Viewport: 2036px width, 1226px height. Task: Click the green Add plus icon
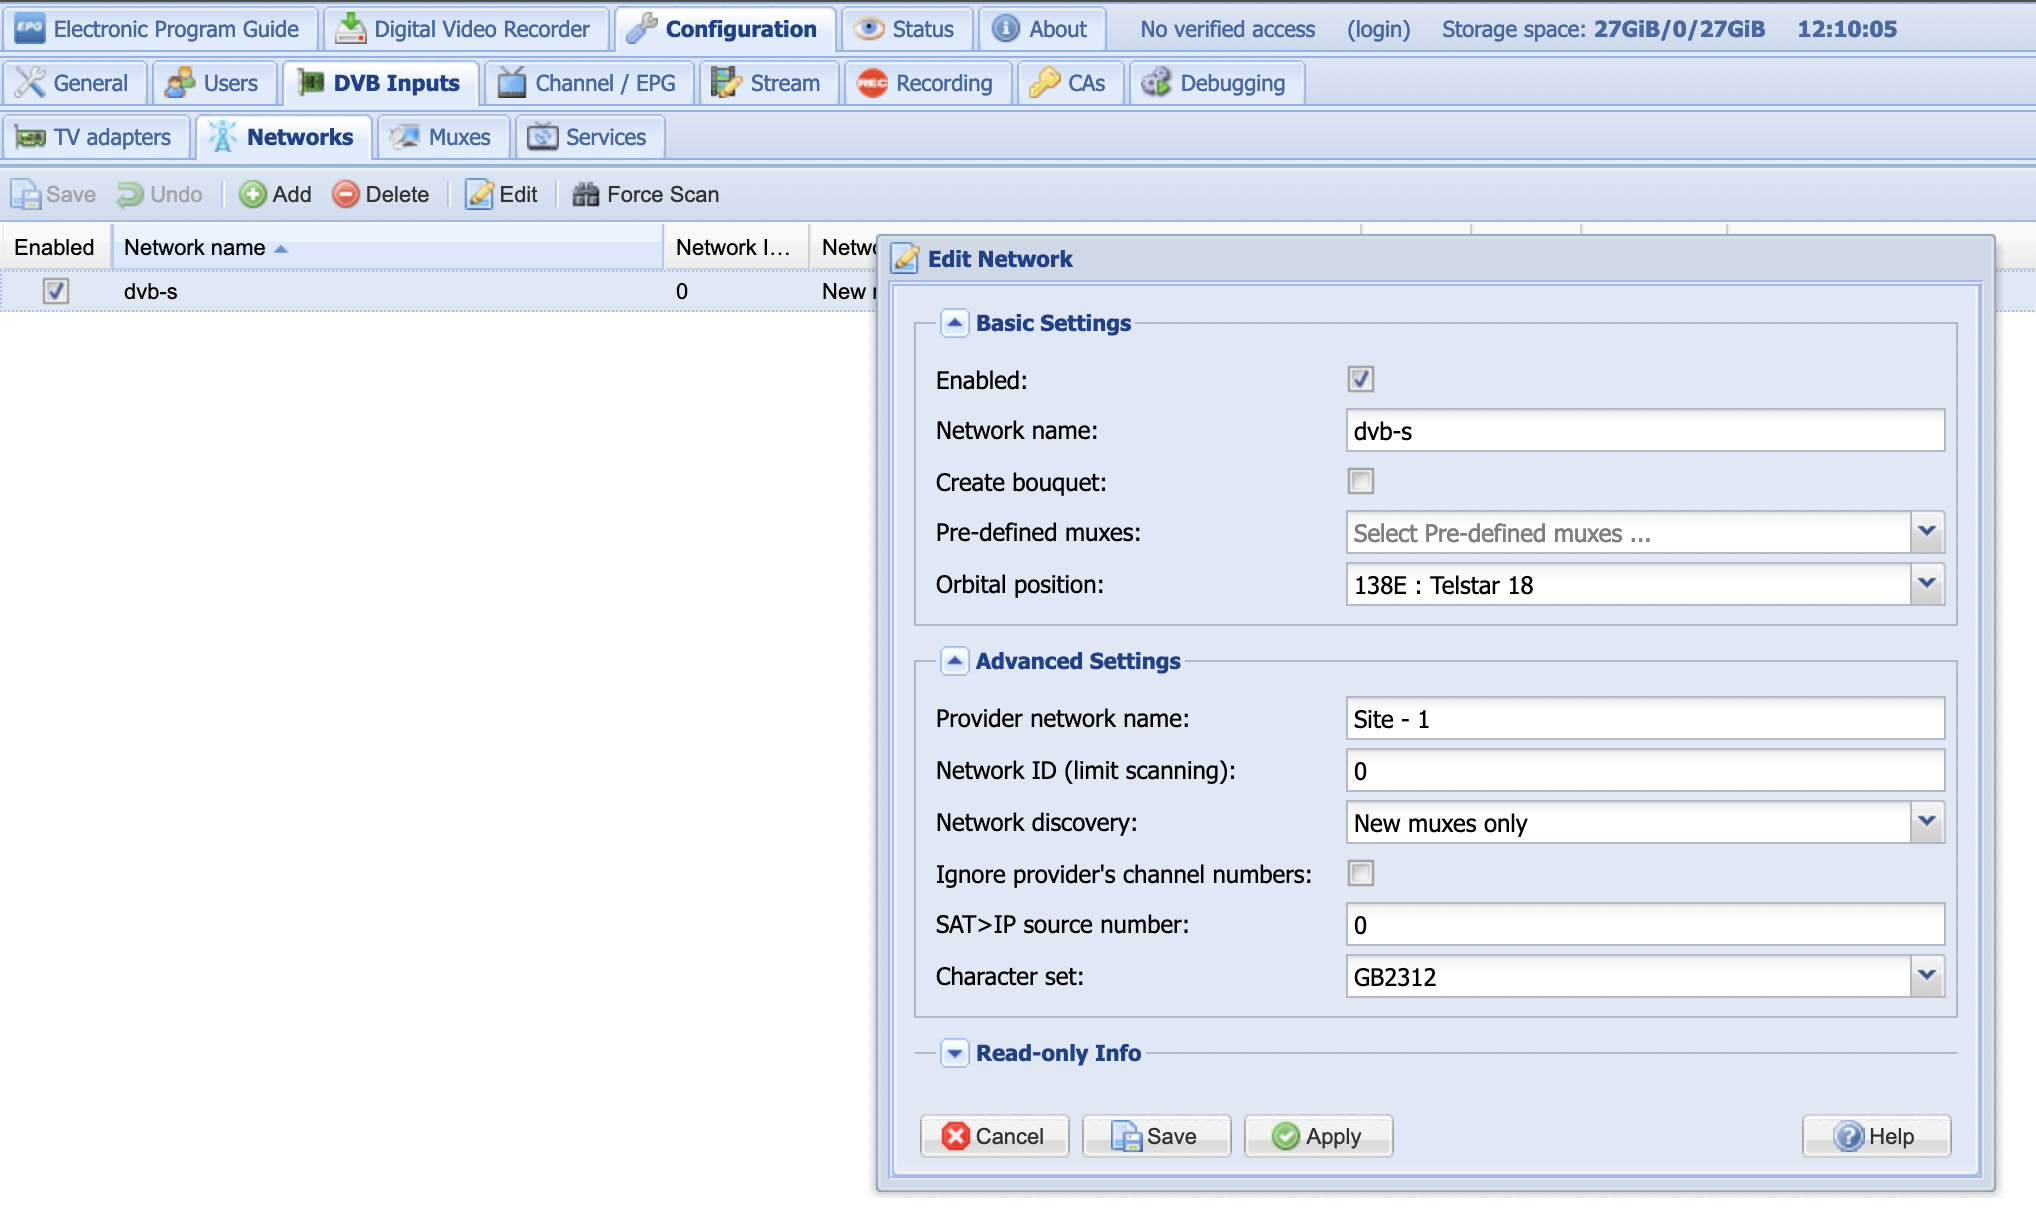(x=253, y=194)
